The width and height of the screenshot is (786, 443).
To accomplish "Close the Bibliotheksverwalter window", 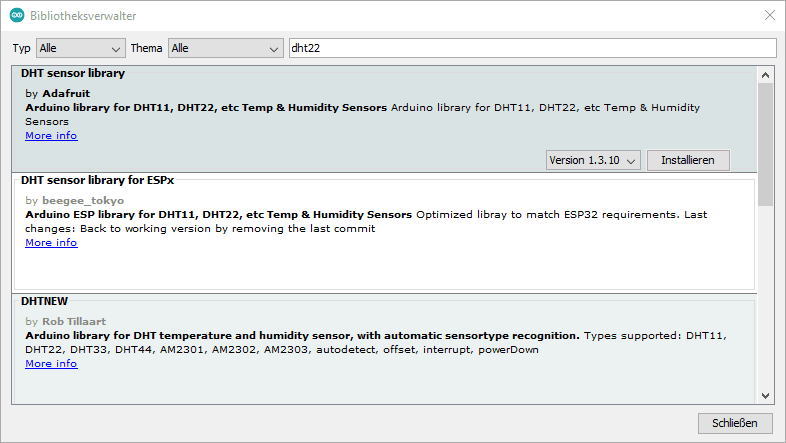I will coord(768,16).
